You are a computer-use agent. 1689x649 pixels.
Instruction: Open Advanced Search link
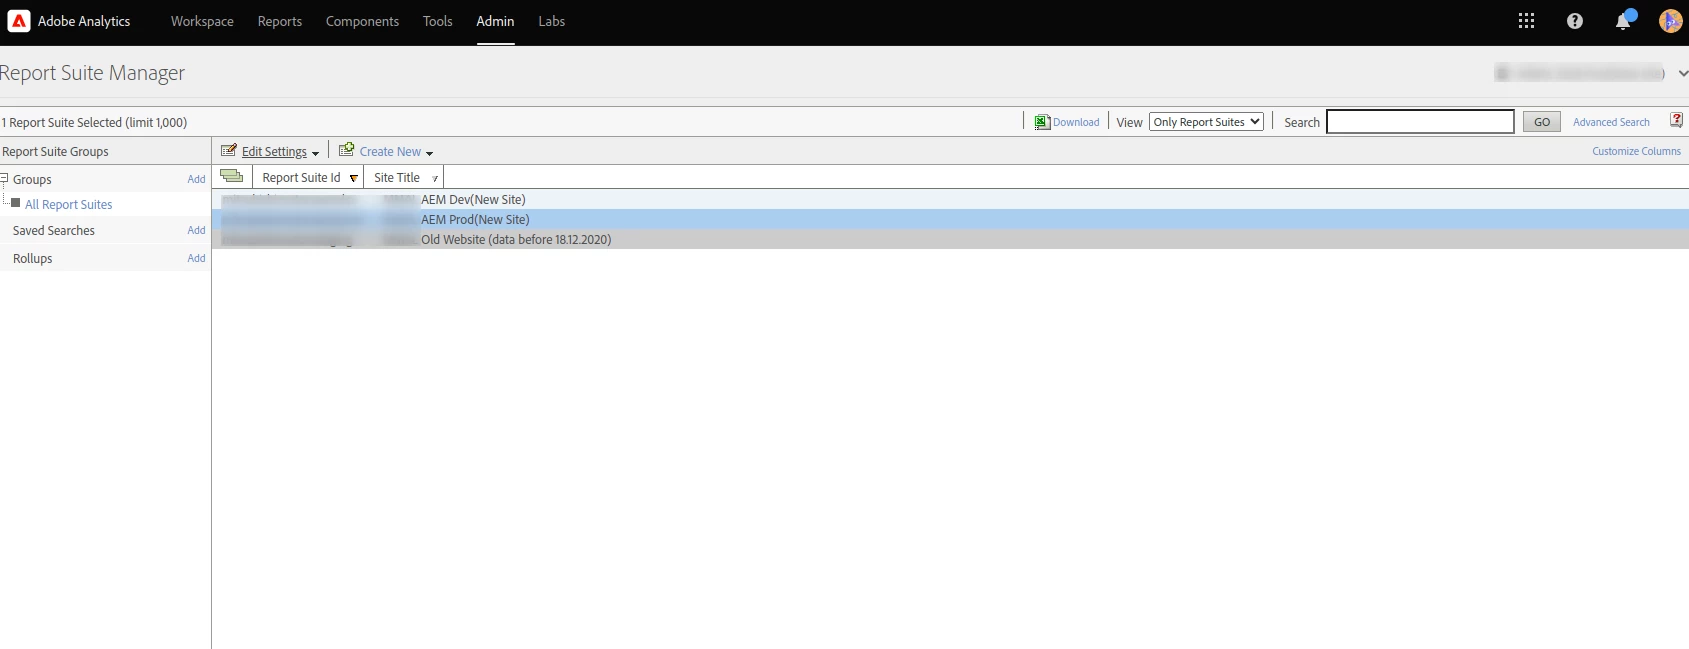1611,122
